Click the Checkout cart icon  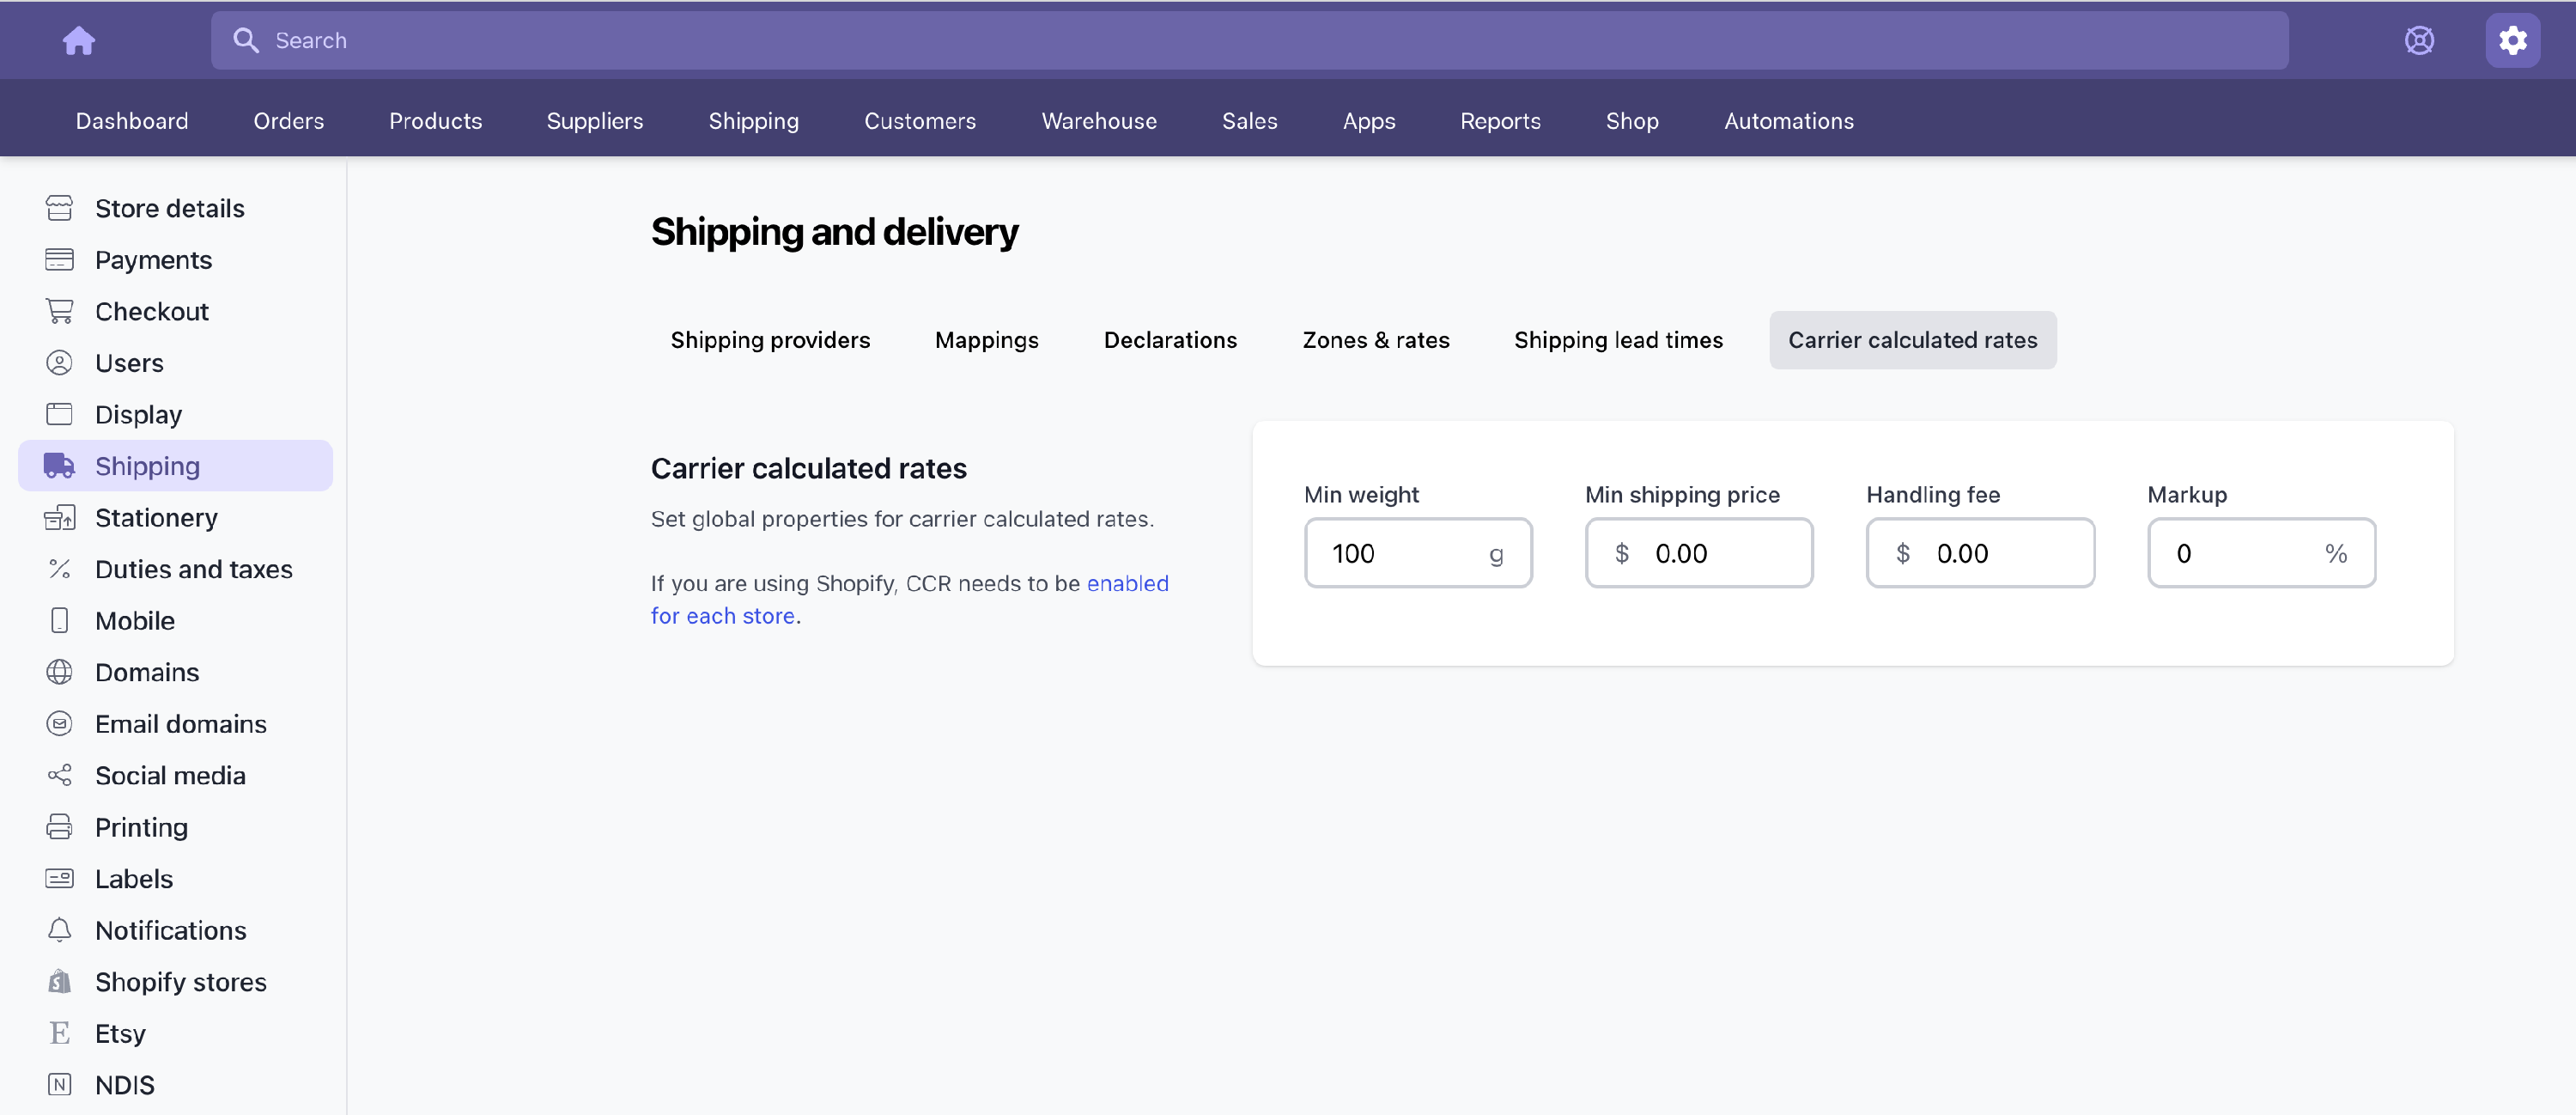pos(59,311)
